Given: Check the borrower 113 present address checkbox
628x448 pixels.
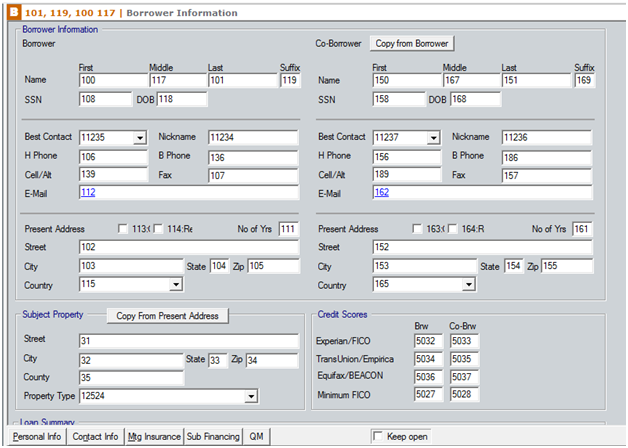Looking at the screenshot, I should [122, 229].
